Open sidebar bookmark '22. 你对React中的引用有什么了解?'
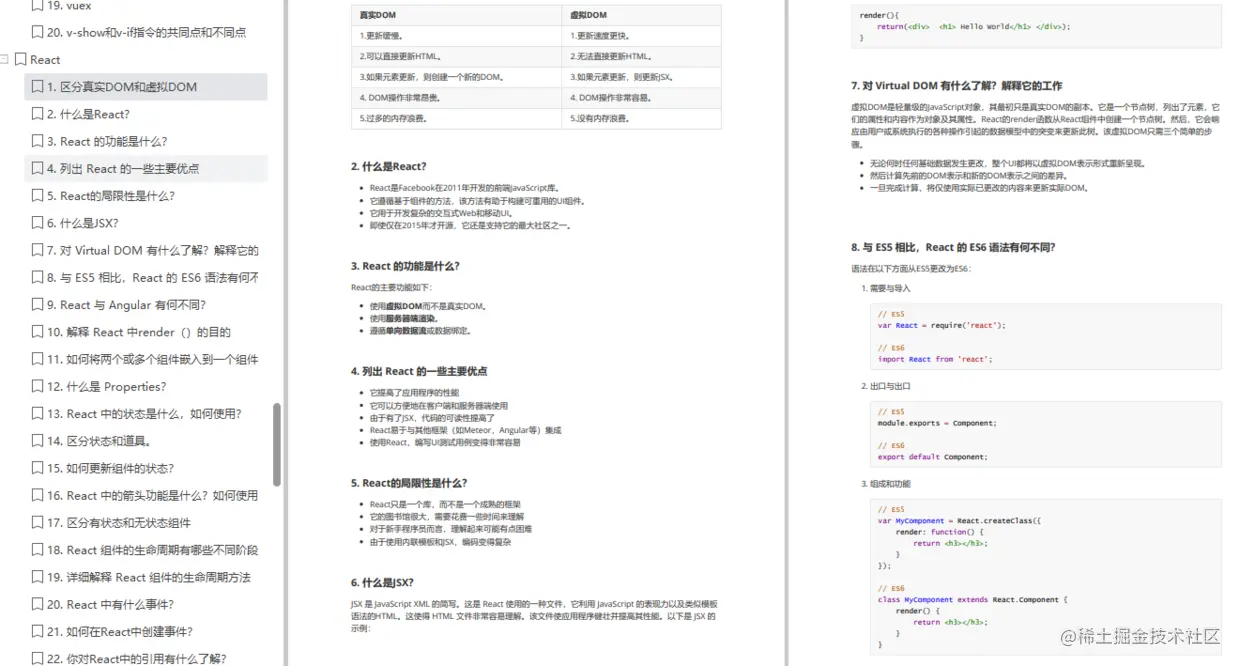Viewport: 1240px width, 666px height. pyautogui.click(x=145, y=658)
